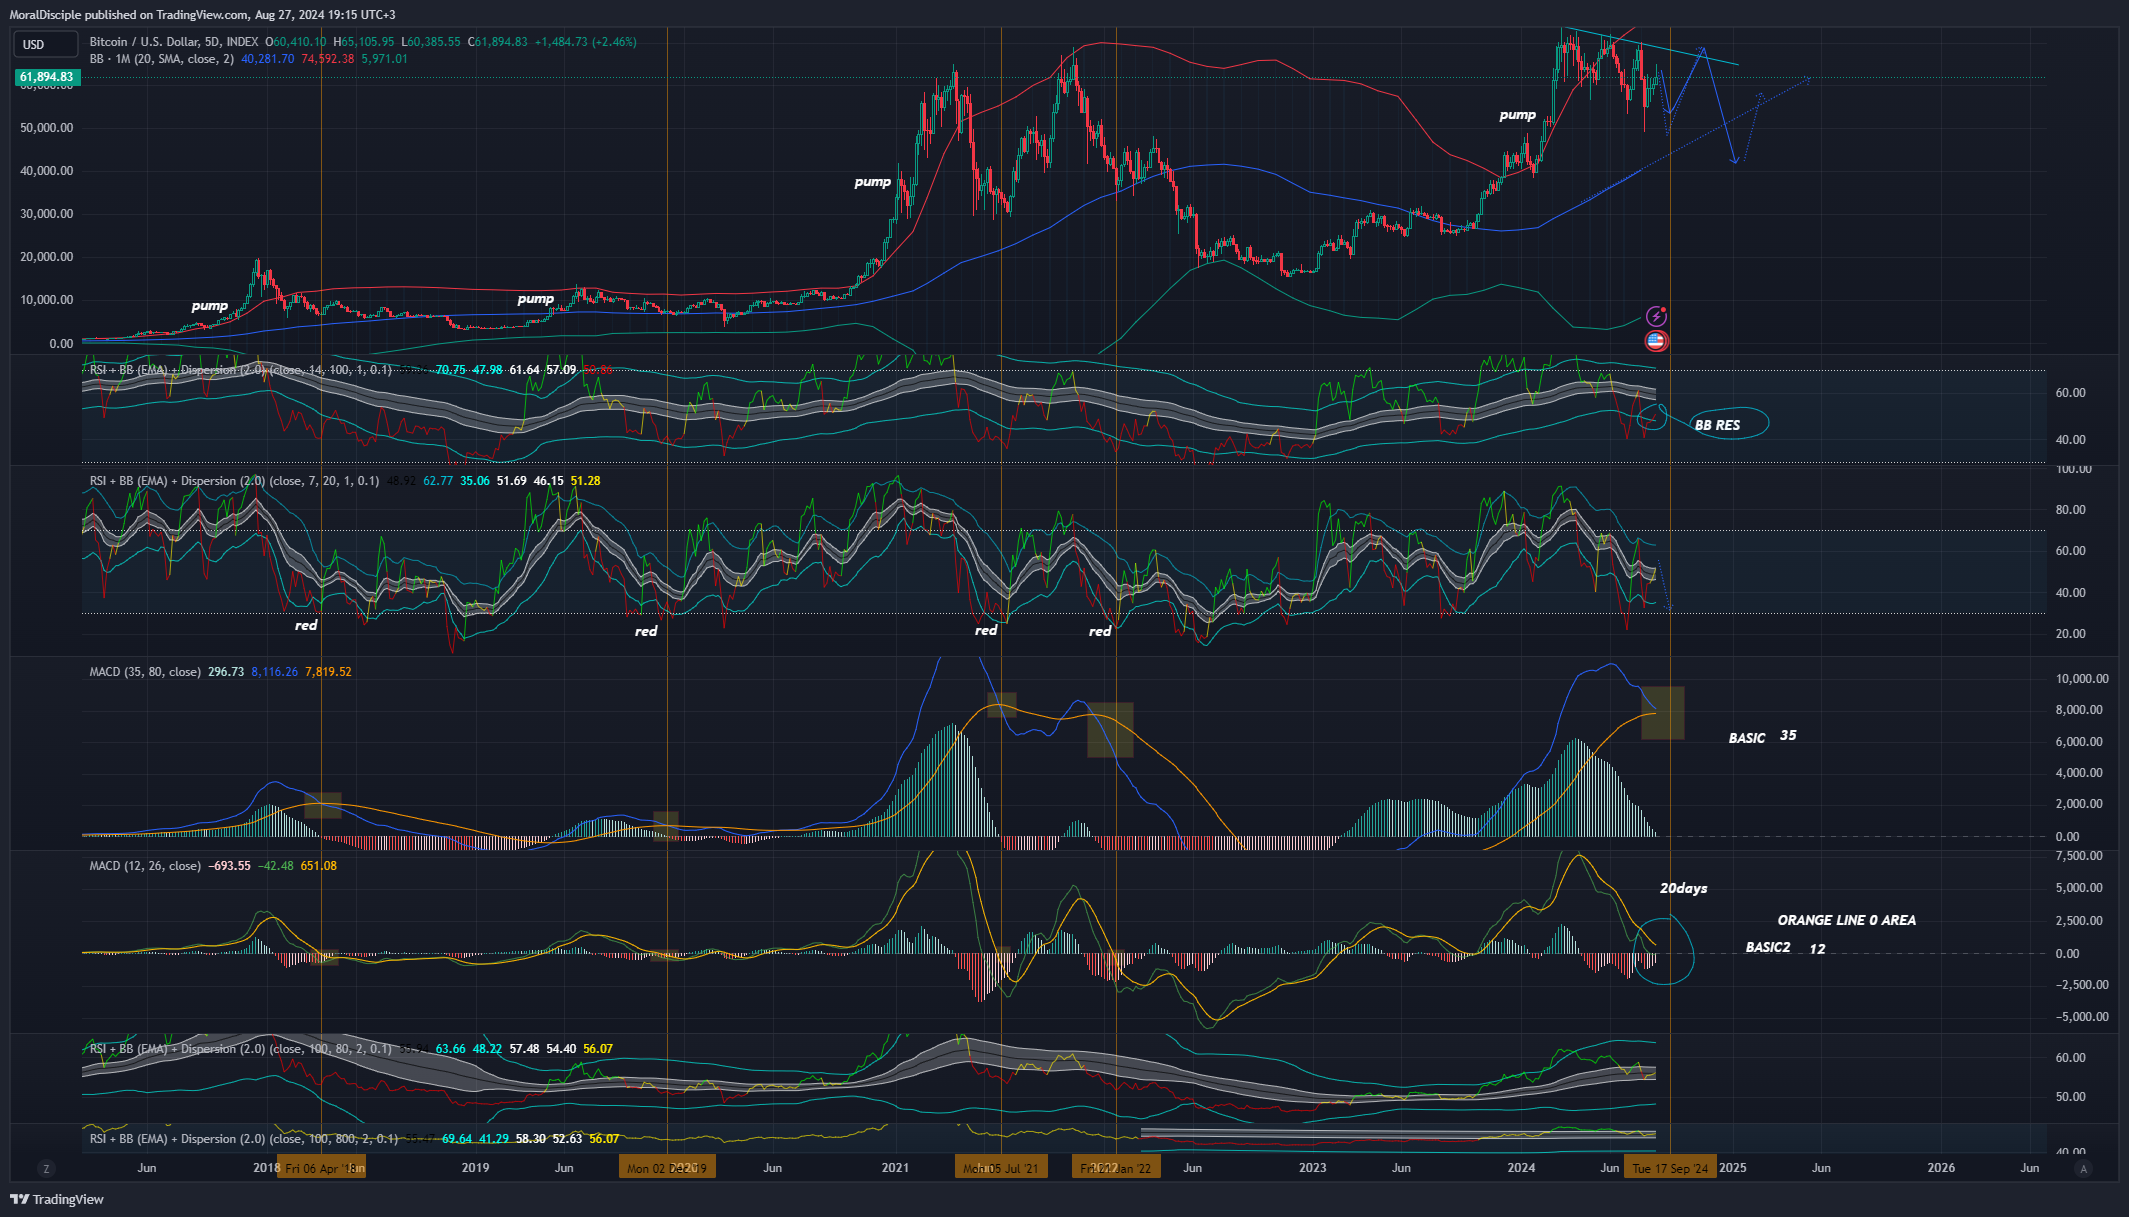Click the pump label beside the 2021 rally
This screenshot has width=2129, height=1217.
tap(872, 182)
